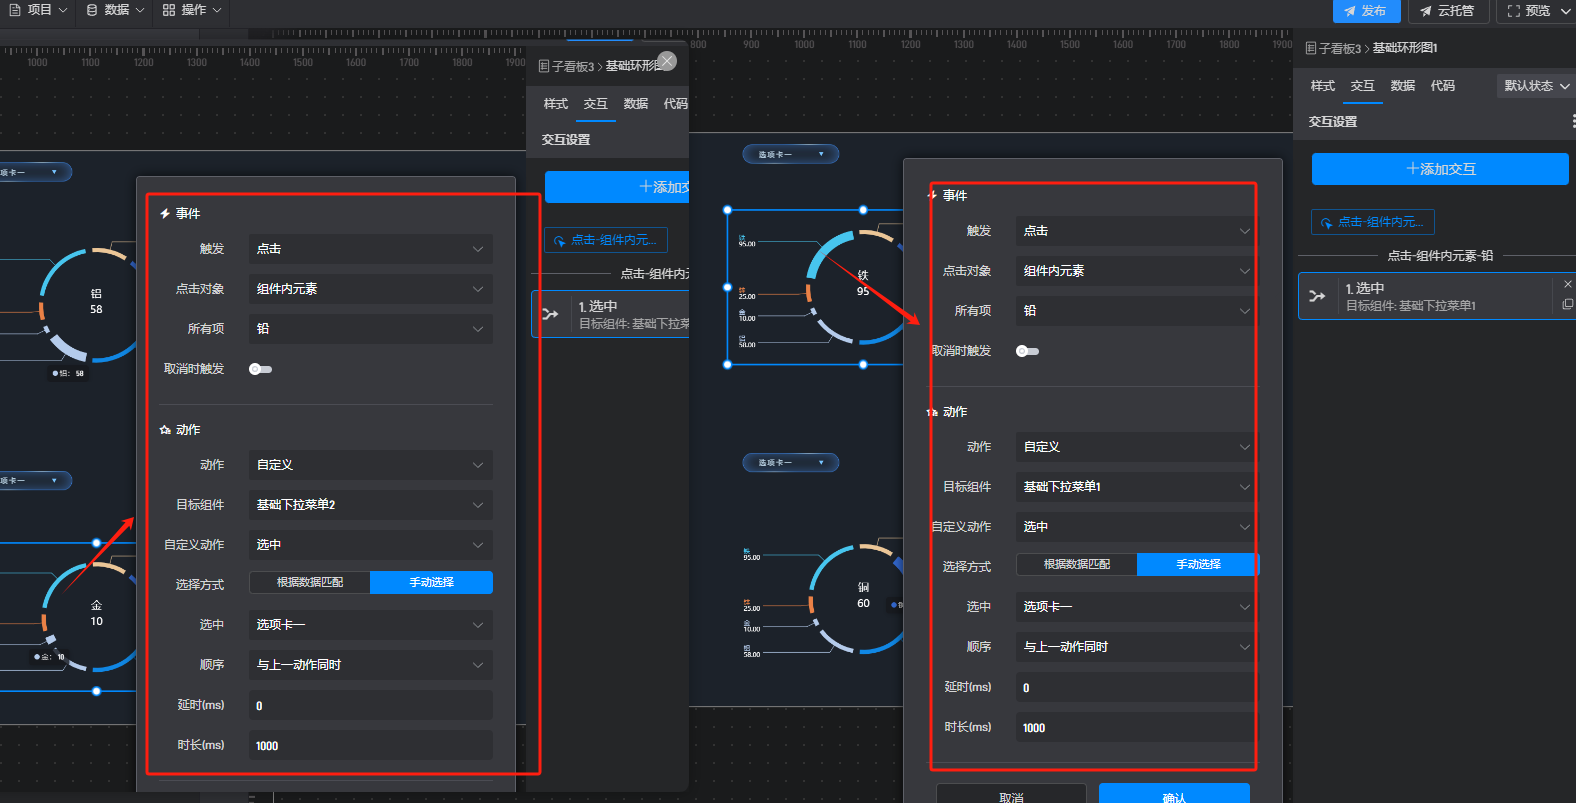This screenshot has height=803, width=1576.
Task: Toggle 取消时触发 switch in 基础下拉菜单2 dialog
Action: 261,369
